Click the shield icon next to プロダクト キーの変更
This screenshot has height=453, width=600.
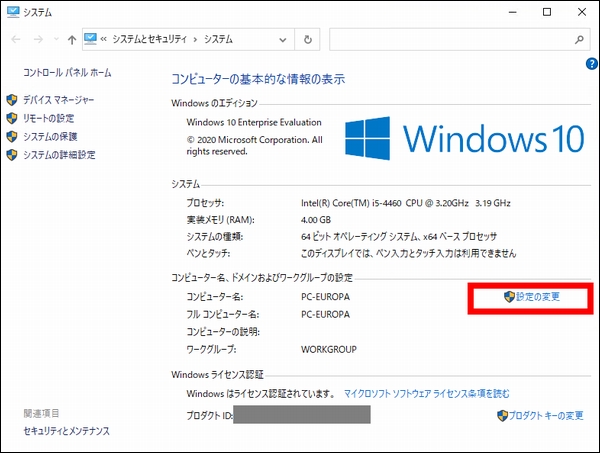(x=502, y=416)
